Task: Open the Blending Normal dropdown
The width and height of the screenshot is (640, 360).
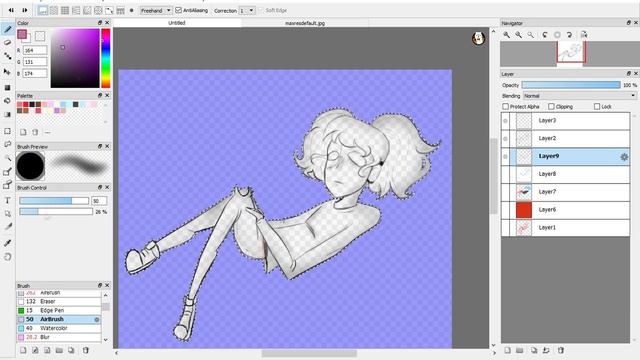Action: click(580, 96)
